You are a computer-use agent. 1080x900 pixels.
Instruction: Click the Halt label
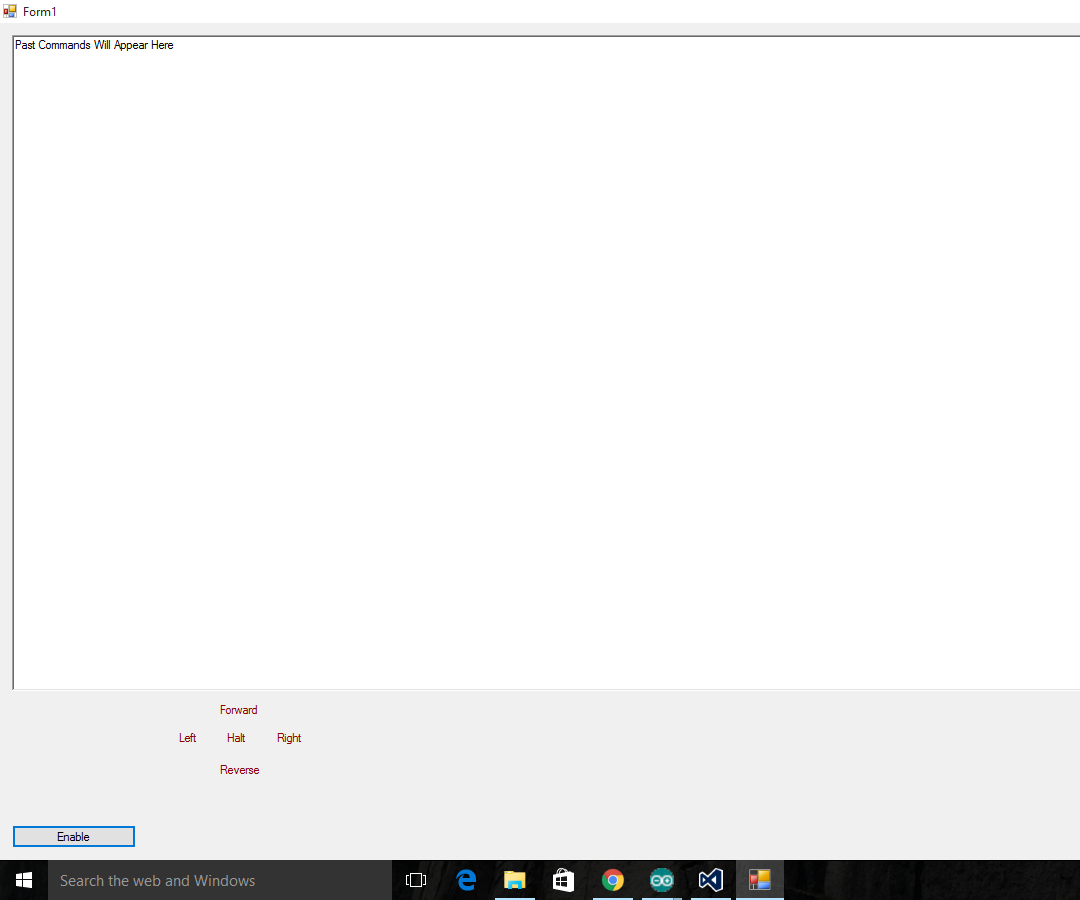[236, 738]
